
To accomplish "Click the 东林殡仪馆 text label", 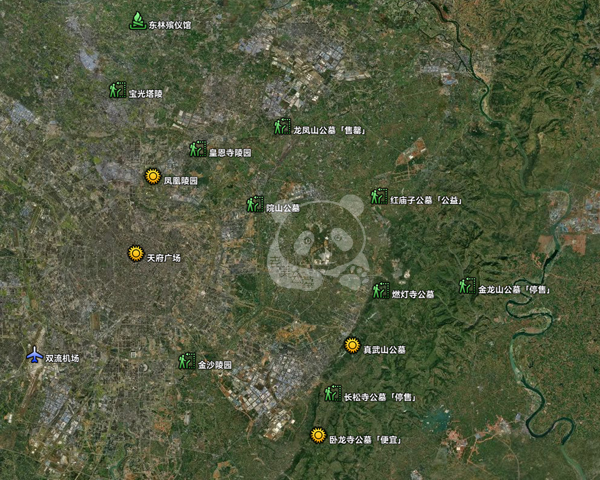I will click(x=170, y=25).
